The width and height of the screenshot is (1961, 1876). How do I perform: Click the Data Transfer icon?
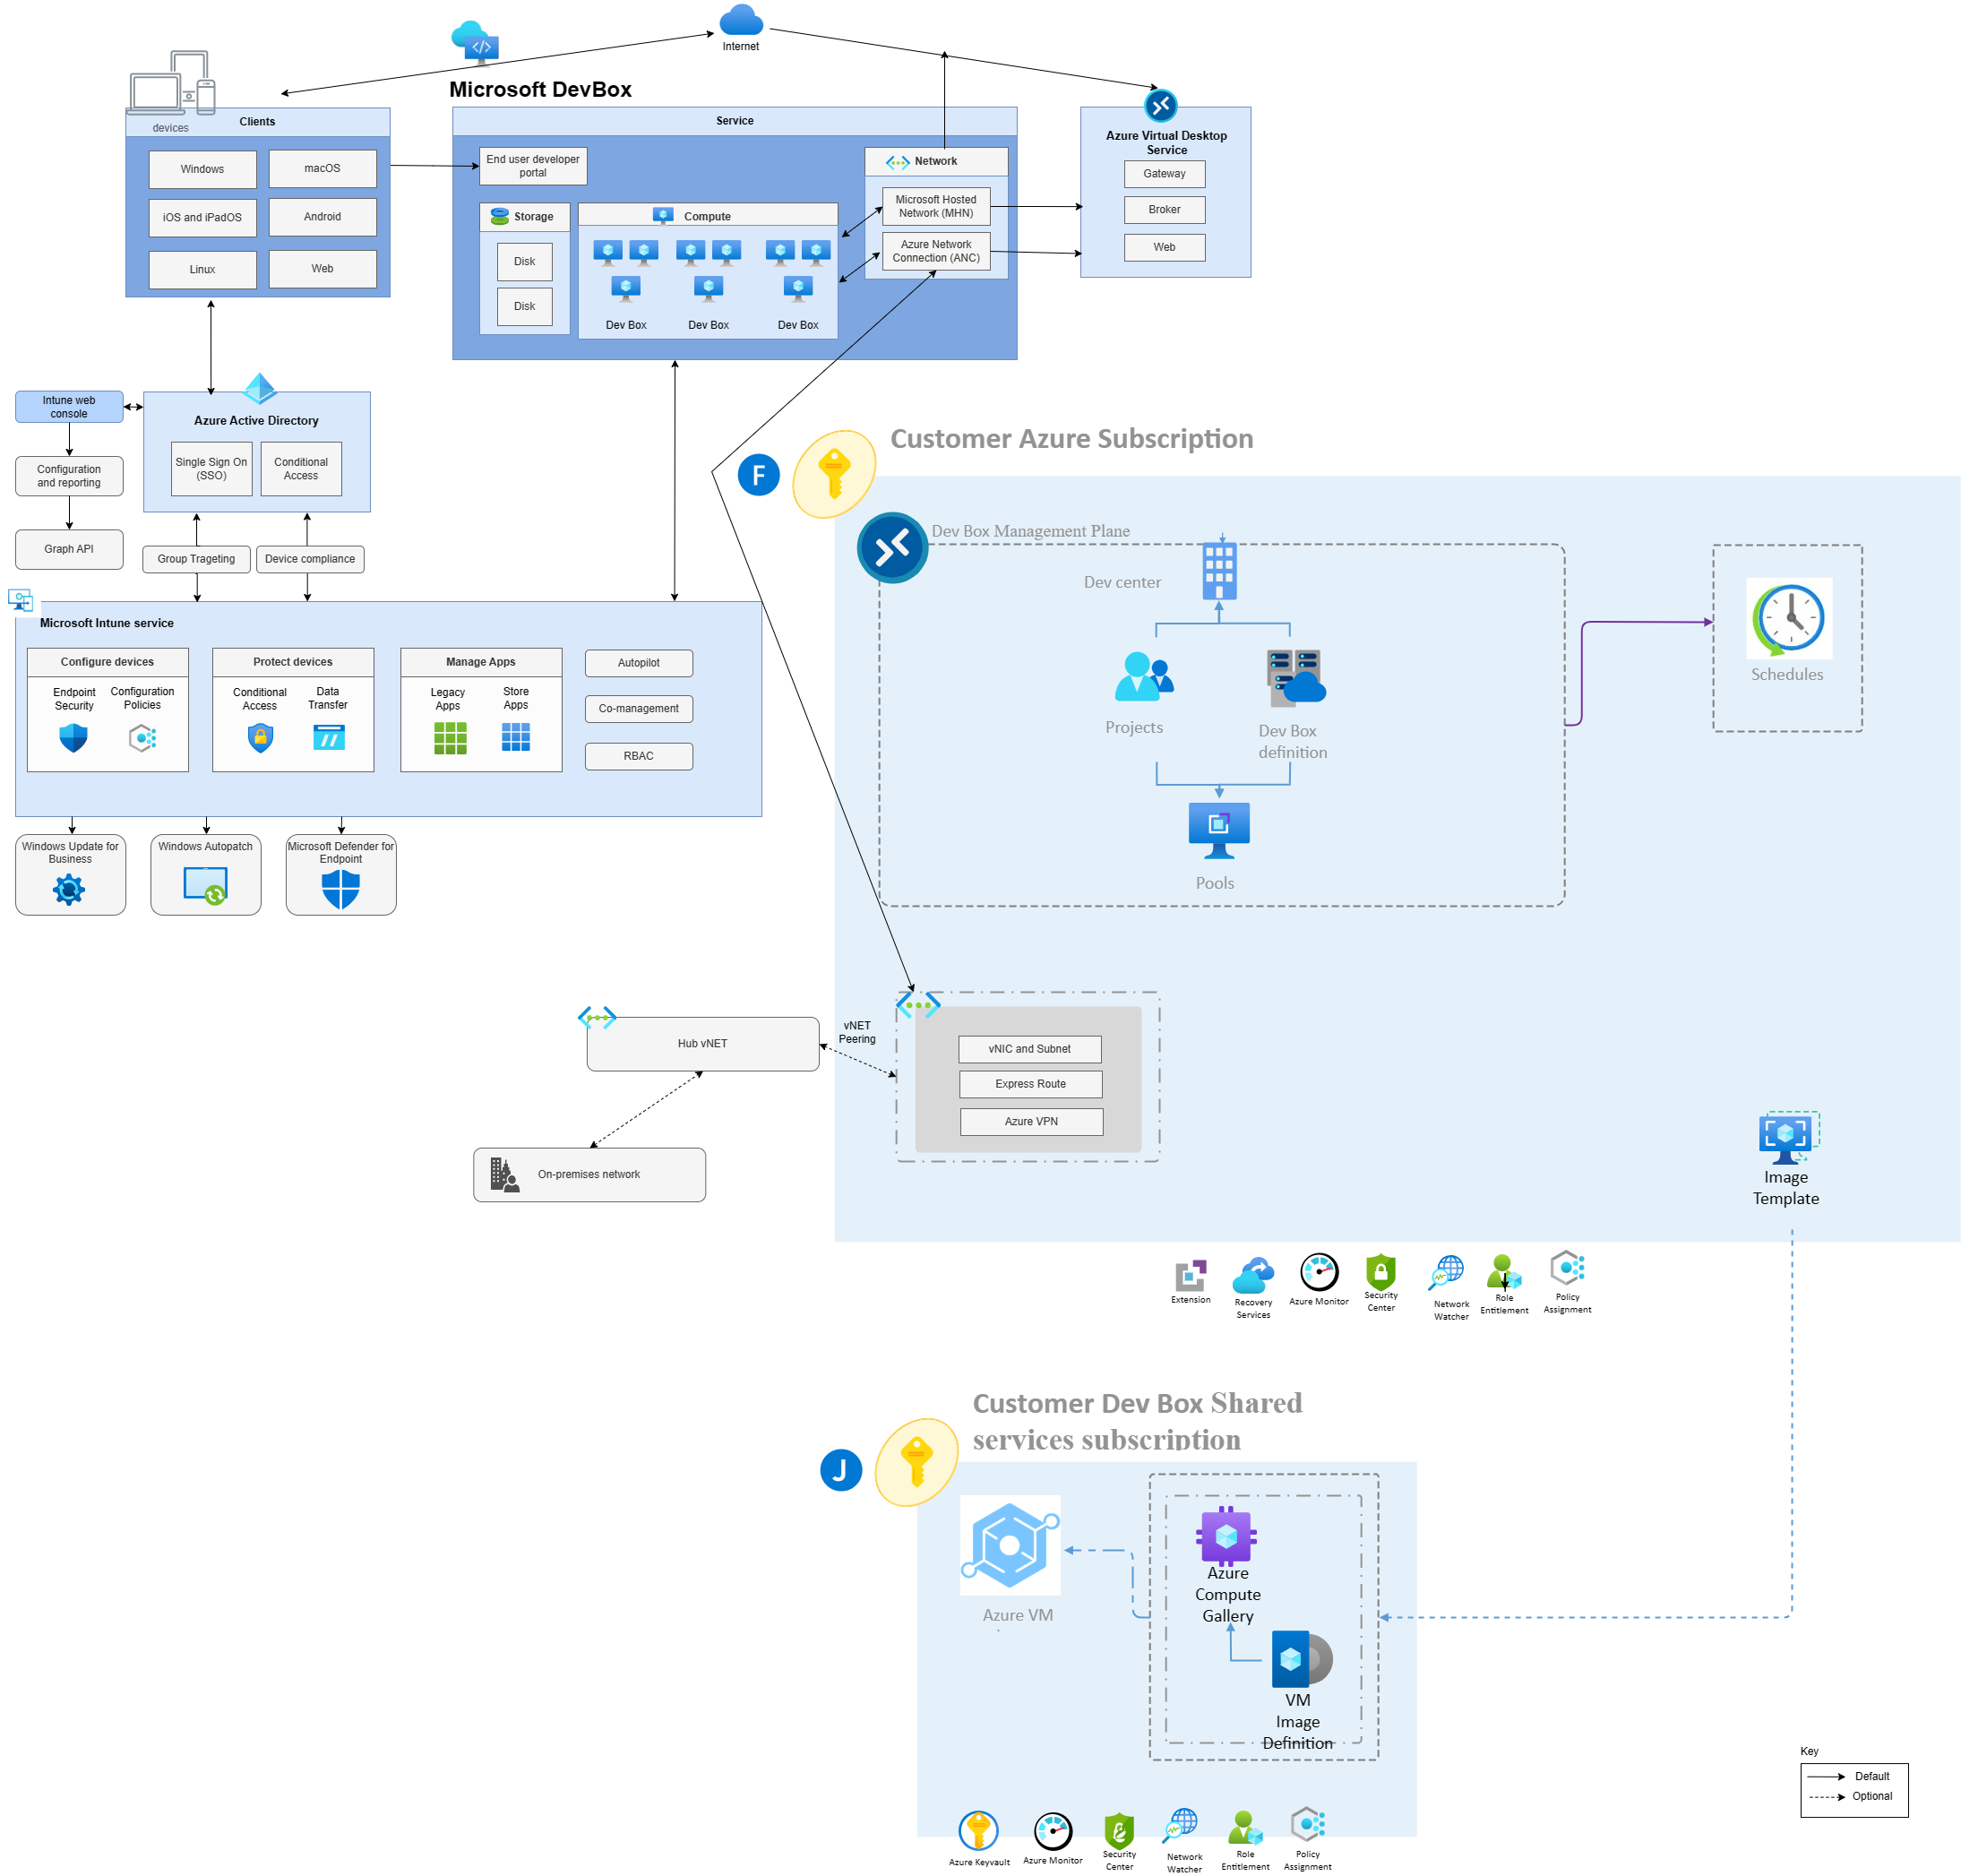click(329, 738)
